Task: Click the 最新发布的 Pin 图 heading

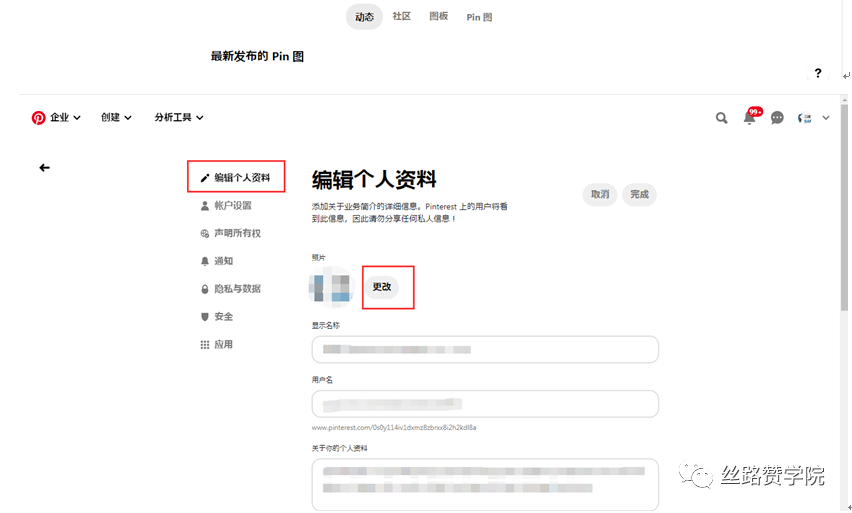Action: (x=257, y=56)
